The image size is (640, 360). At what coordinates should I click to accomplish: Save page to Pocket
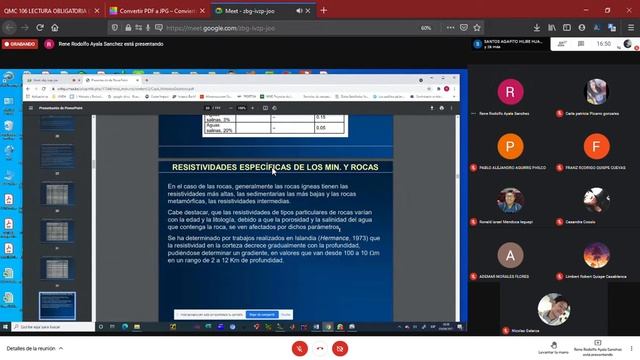click(x=464, y=28)
